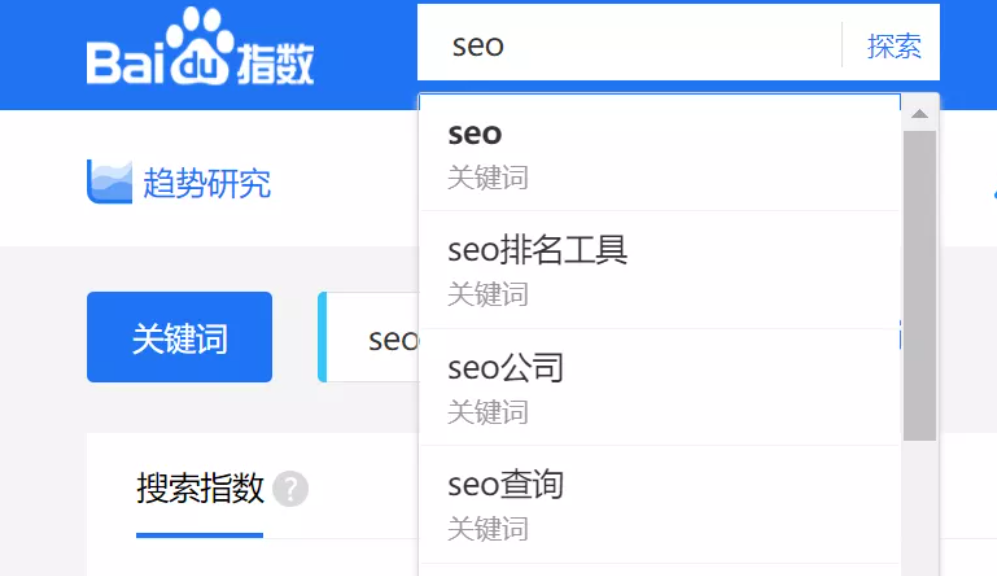Click 关键词 label under seo公司 suggestion
The image size is (997, 576).
[x=487, y=411]
